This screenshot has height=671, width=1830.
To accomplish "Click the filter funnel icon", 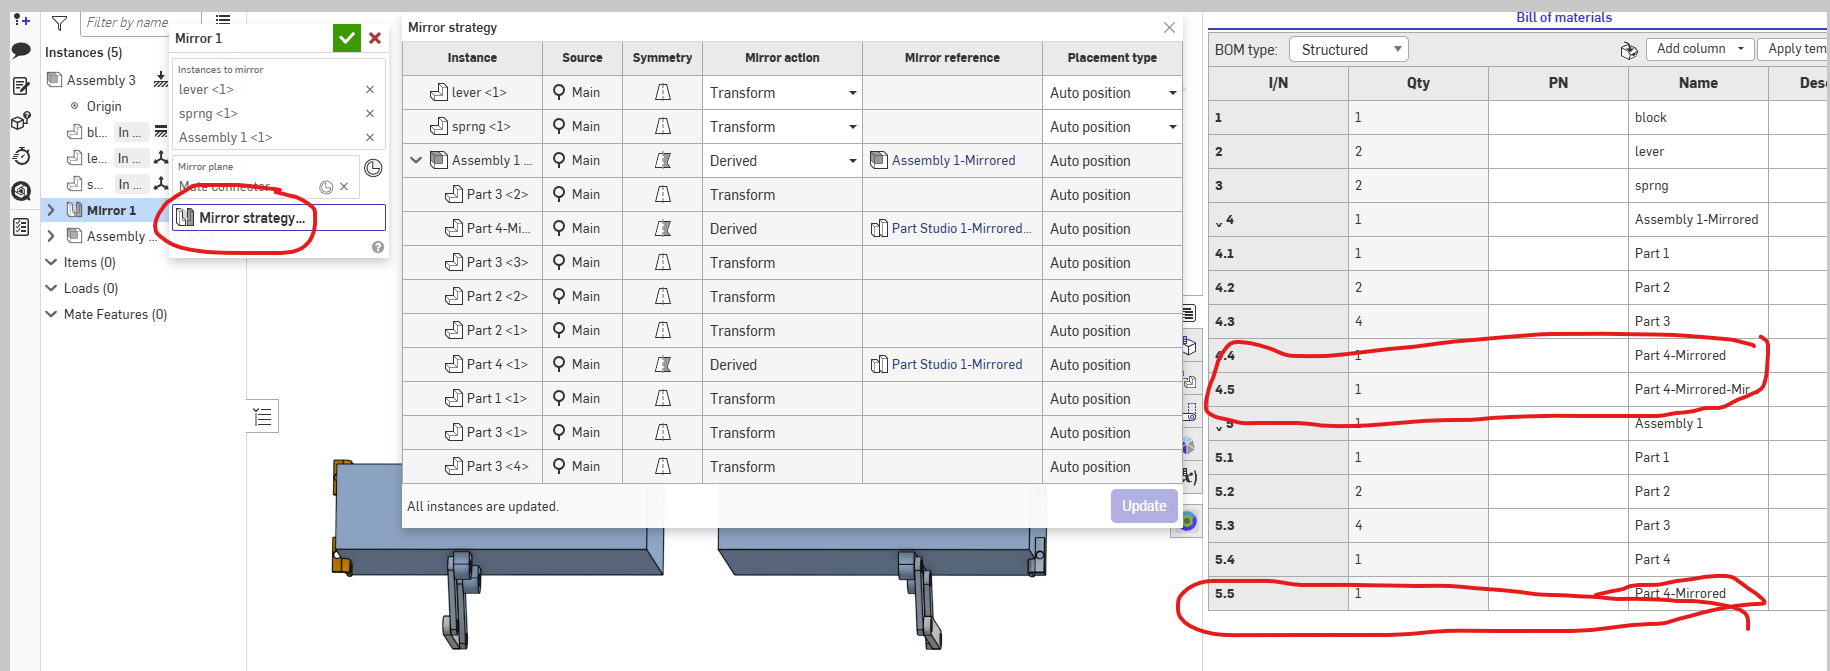I will (x=60, y=22).
